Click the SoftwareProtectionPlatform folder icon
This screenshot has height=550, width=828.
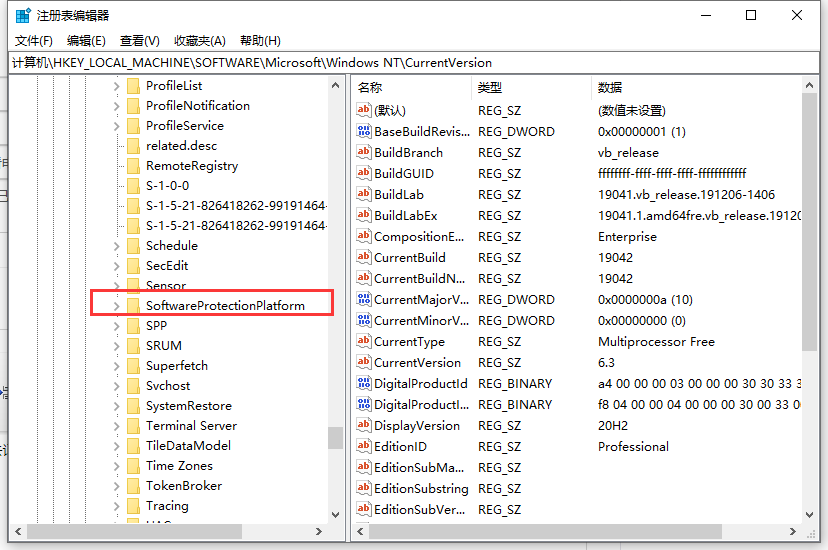click(133, 305)
